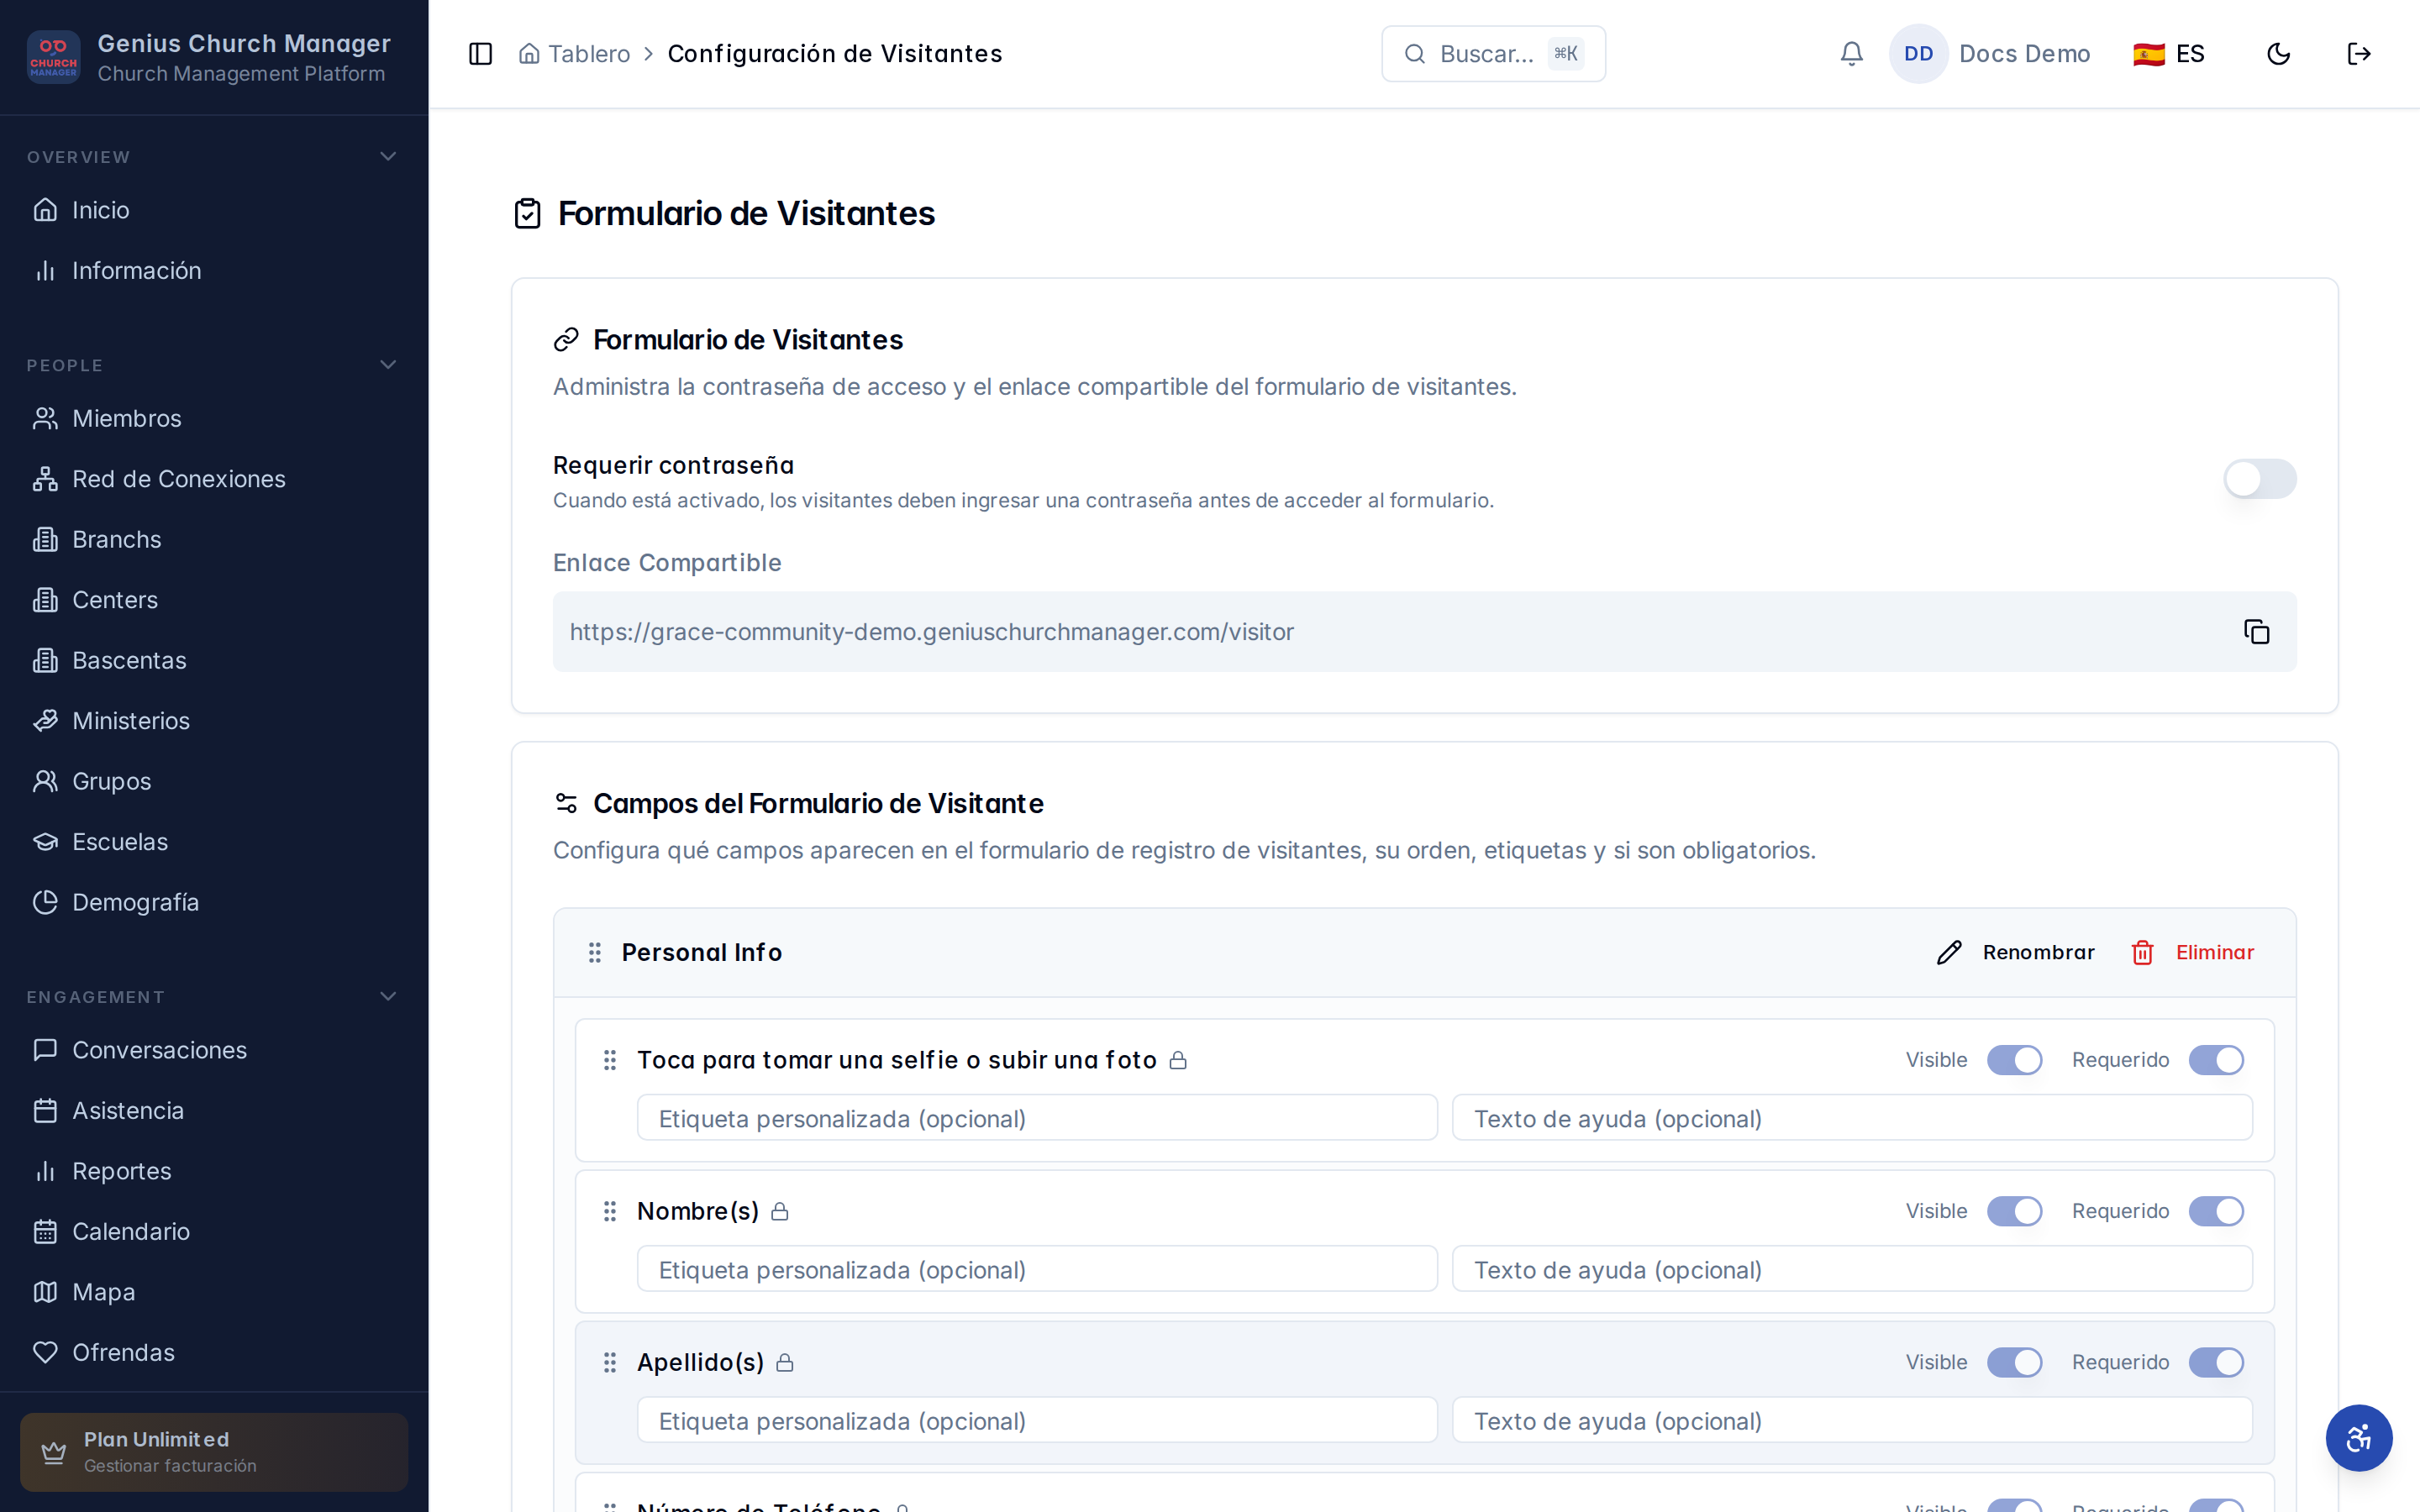Screen dimensions: 2420x1512
Task: Open the ES language dropdown
Action: click(x=2169, y=54)
